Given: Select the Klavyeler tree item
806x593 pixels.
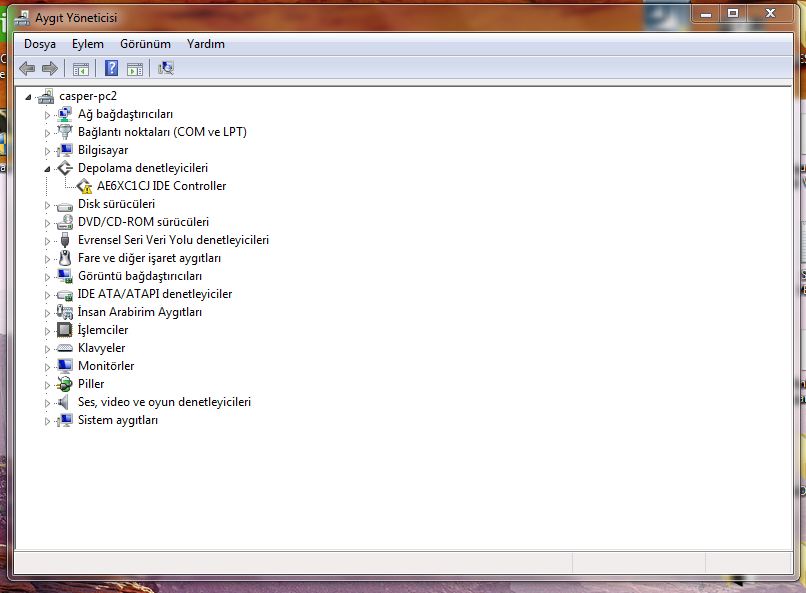Looking at the screenshot, I should 101,348.
